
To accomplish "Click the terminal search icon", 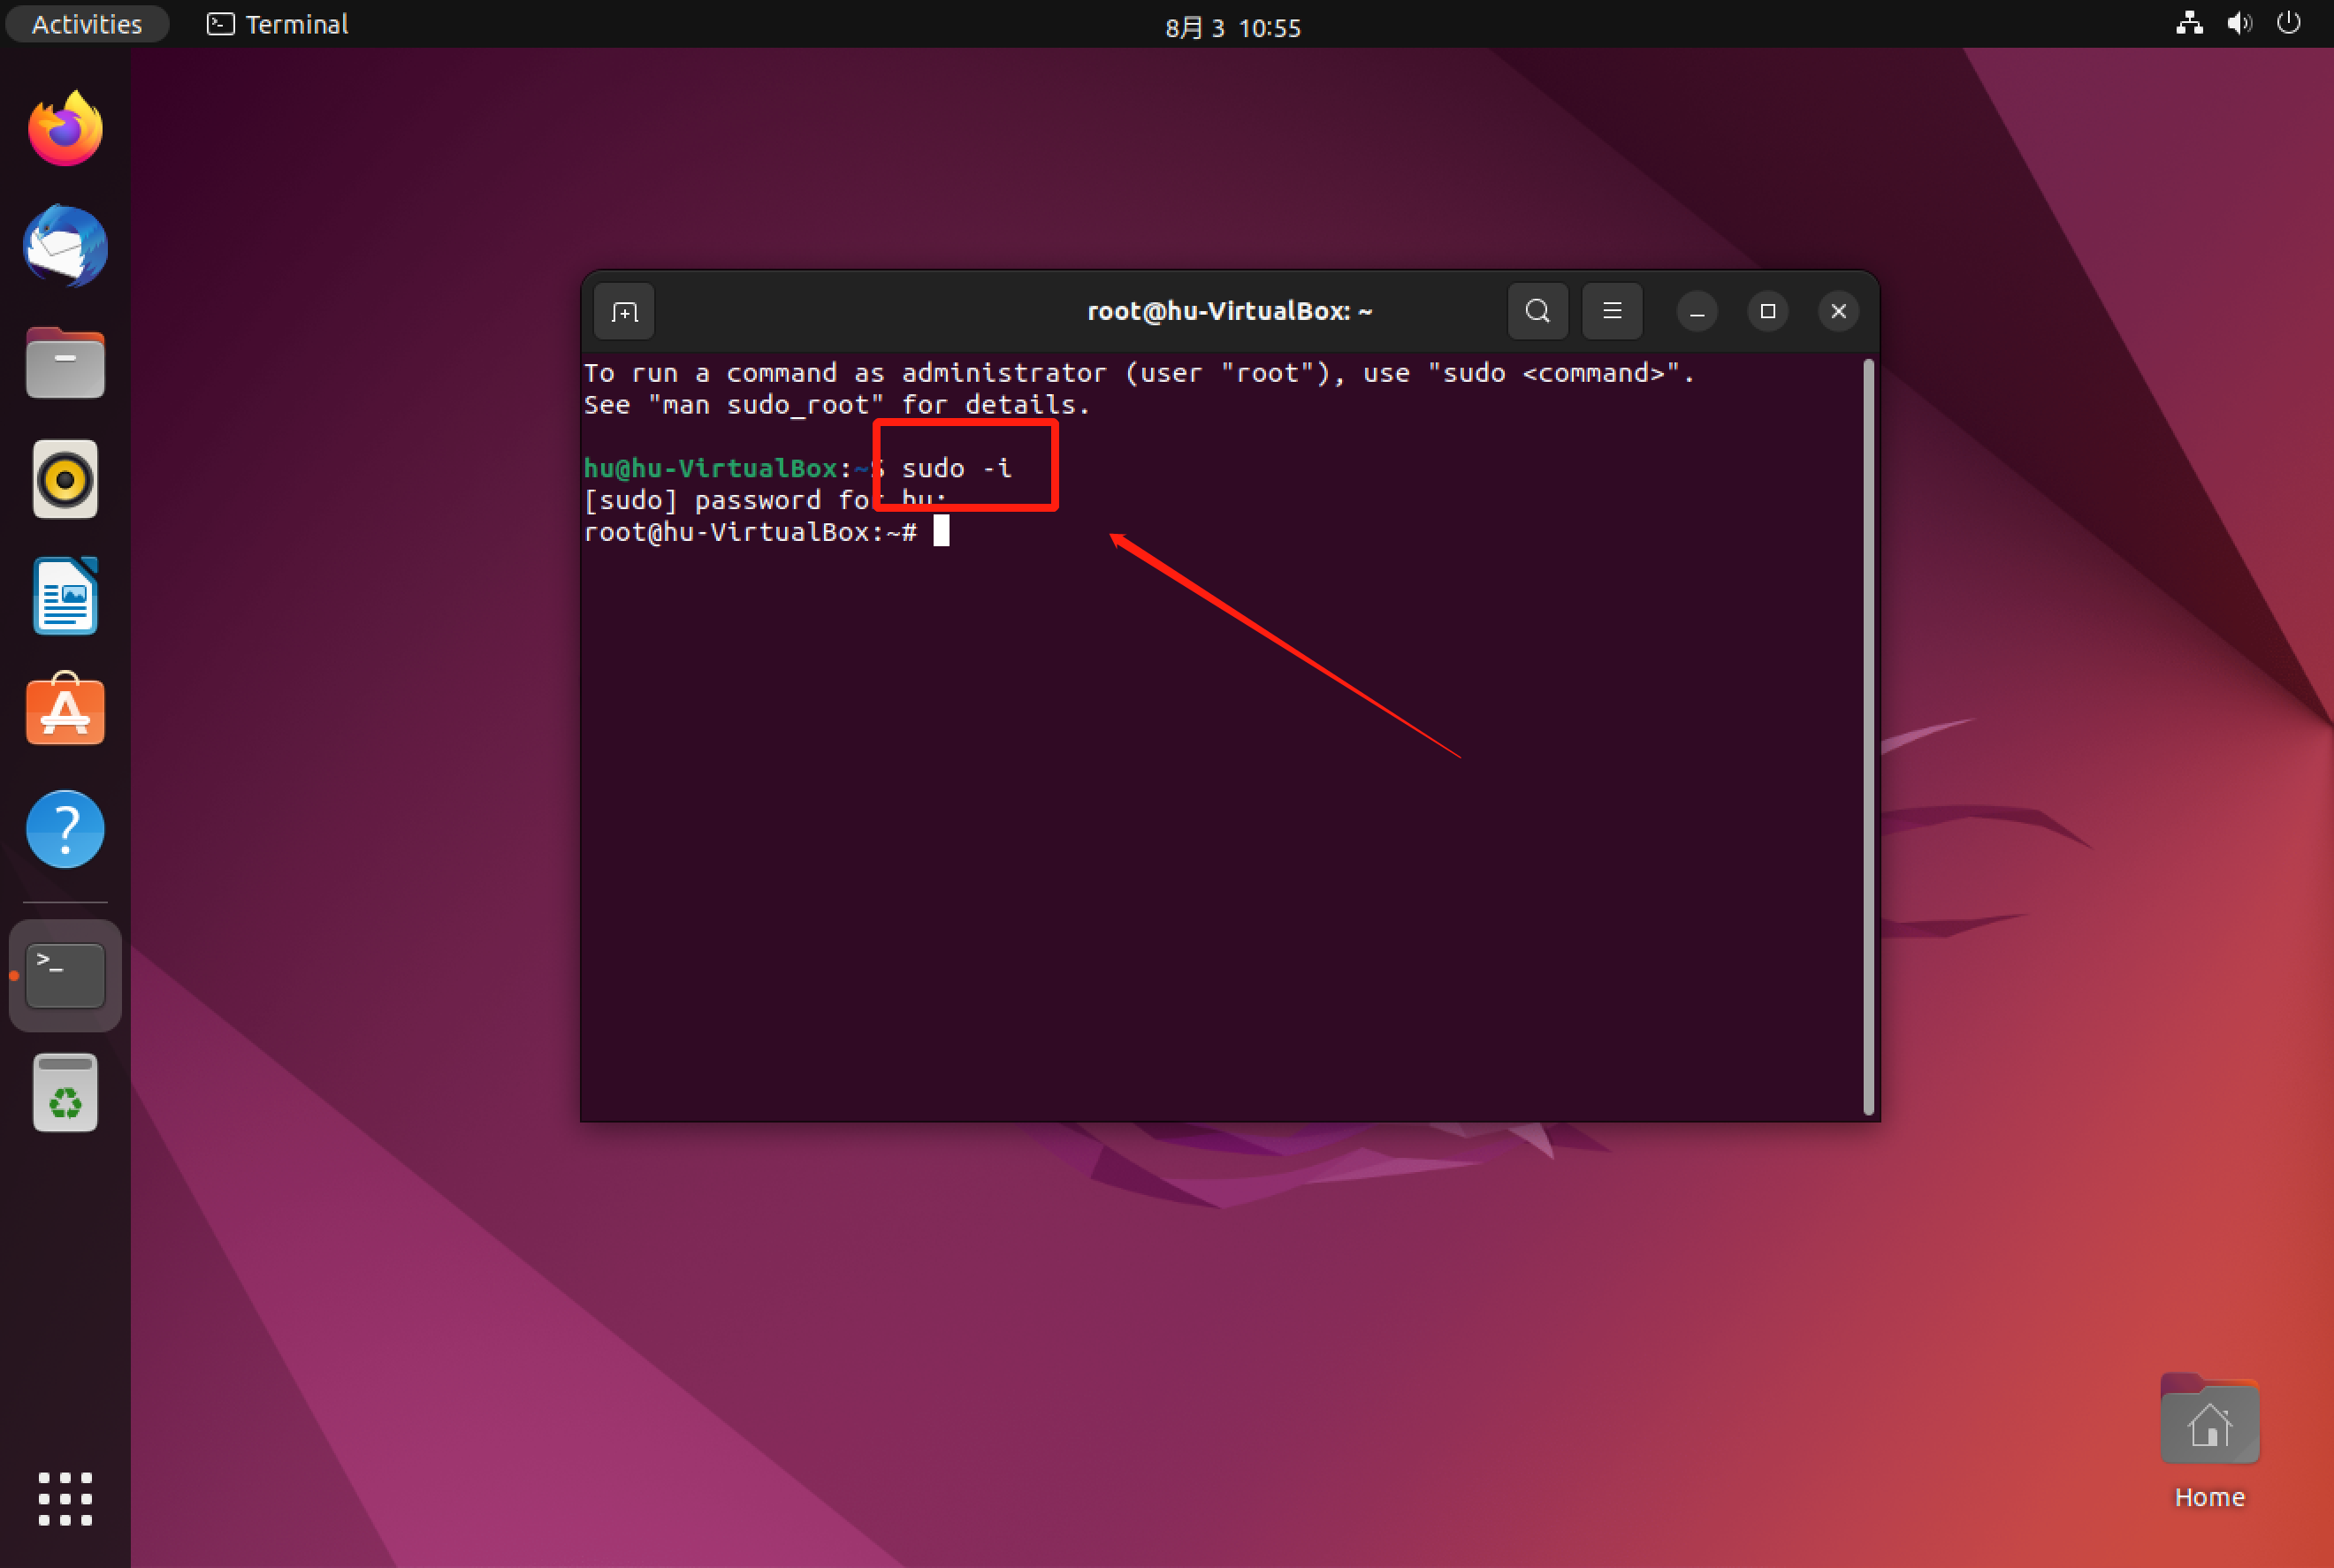I will pos(1537,312).
